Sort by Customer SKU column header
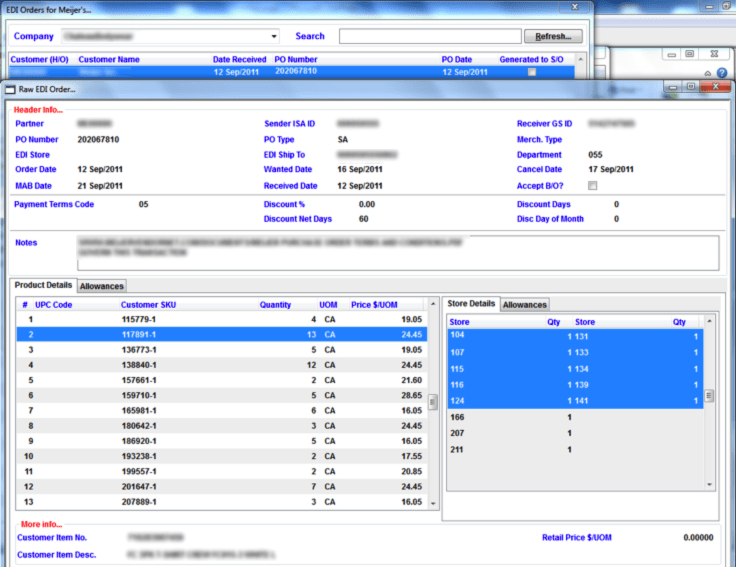Viewport: 736px width, 567px height. (x=147, y=305)
